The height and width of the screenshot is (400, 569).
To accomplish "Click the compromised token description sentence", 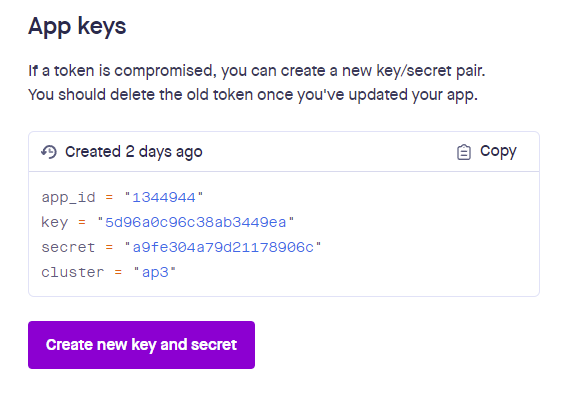I will pos(257,71).
